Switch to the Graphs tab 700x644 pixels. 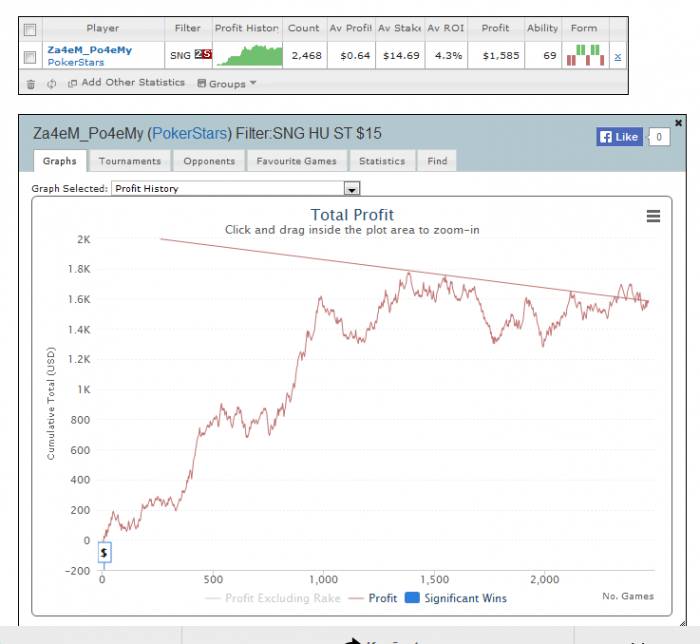pos(60,161)
